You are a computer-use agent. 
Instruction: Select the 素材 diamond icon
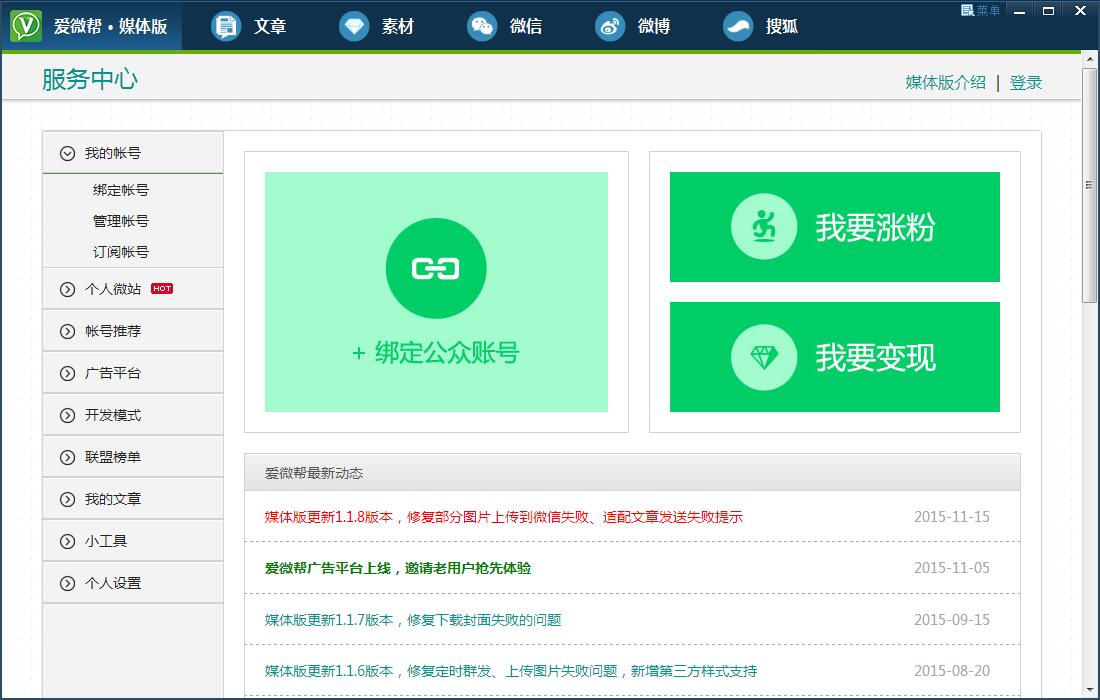(354, 26)
